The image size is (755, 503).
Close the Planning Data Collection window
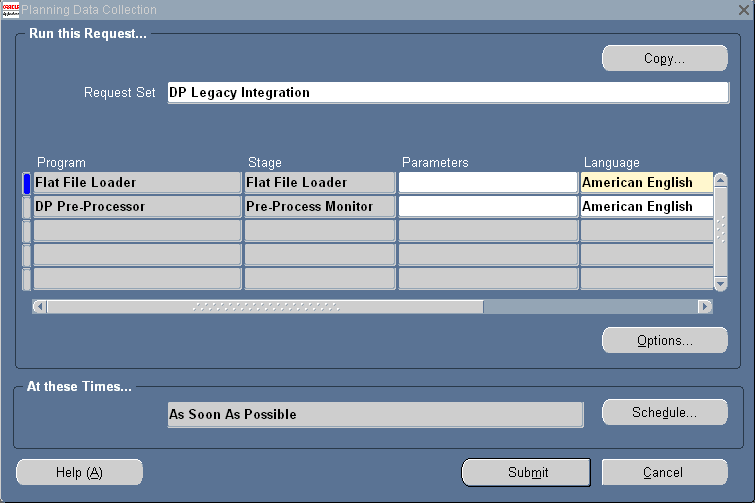[743, 10]
